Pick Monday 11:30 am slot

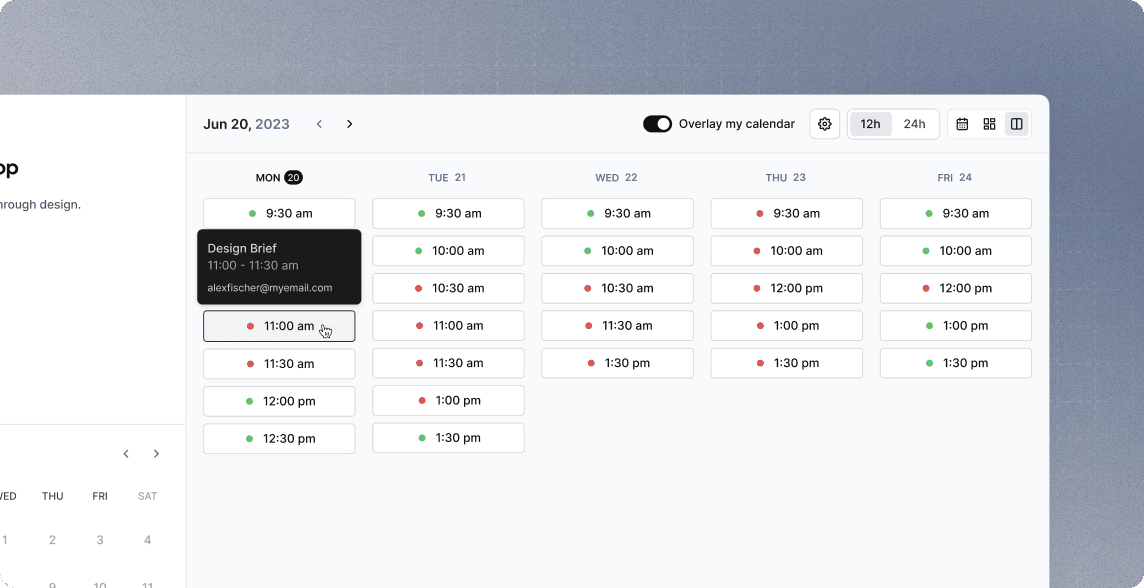click(x=279, y=363)
